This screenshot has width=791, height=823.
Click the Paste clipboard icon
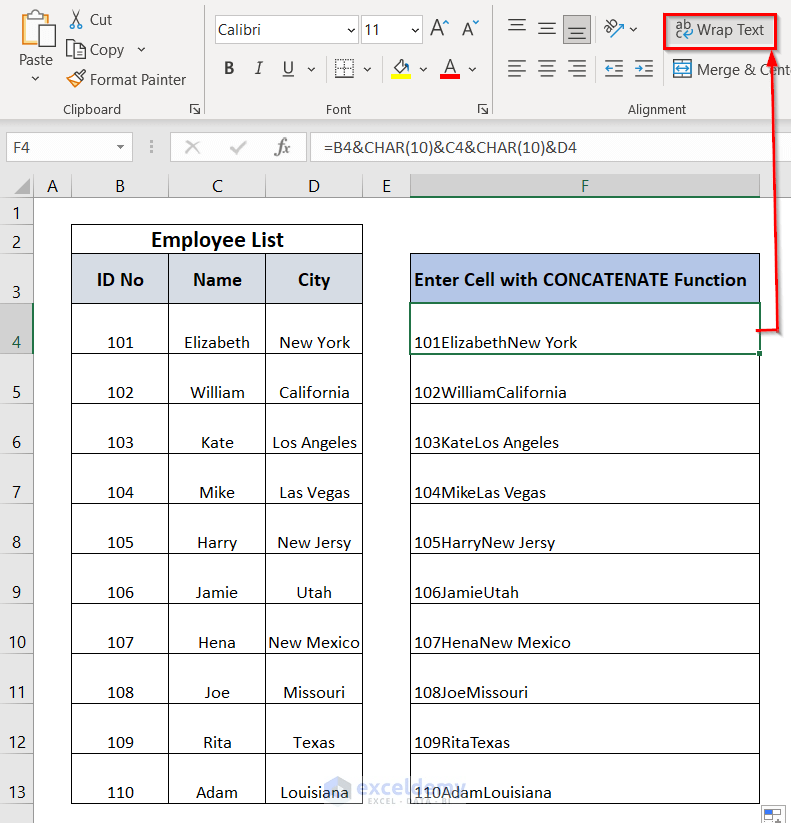[x=37, y=29]
